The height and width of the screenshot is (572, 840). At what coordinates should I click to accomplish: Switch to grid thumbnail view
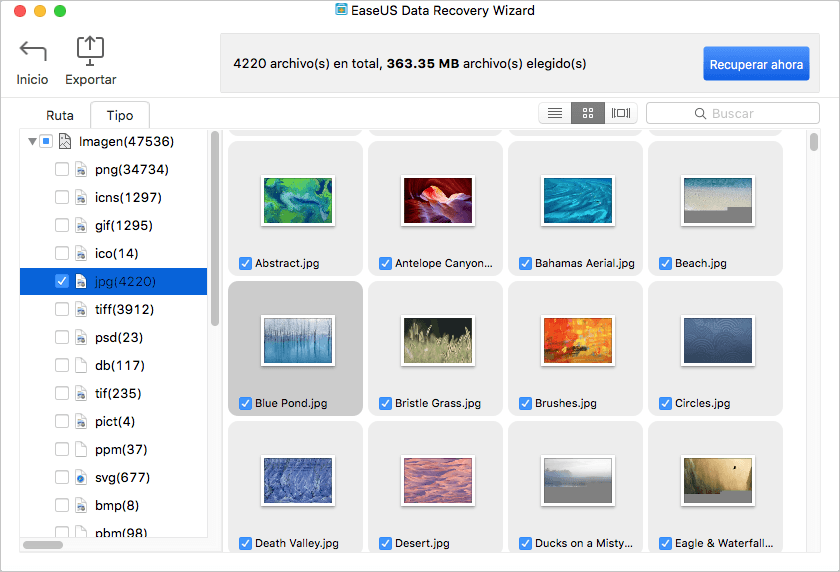pos(588,114)
